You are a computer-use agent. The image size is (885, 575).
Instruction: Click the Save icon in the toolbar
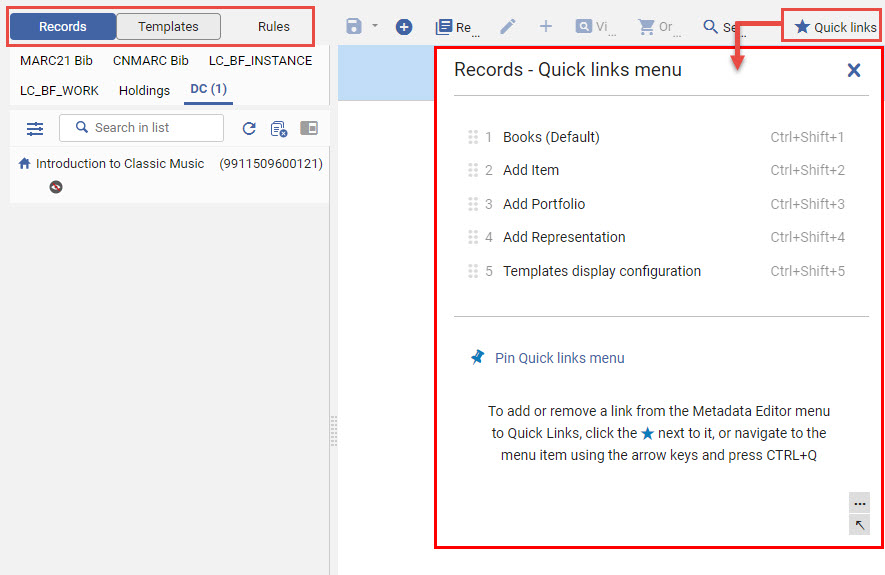coord(354,26)
